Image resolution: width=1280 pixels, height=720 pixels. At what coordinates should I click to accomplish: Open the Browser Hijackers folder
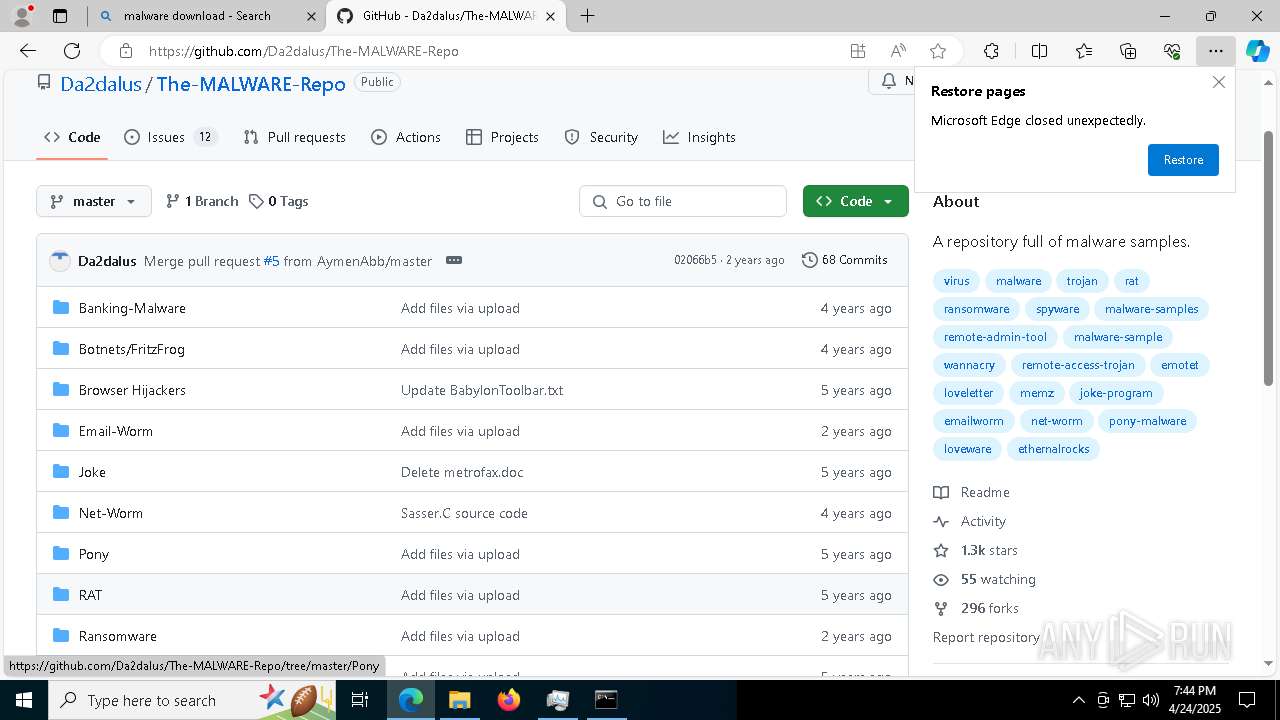pos(132,390)
